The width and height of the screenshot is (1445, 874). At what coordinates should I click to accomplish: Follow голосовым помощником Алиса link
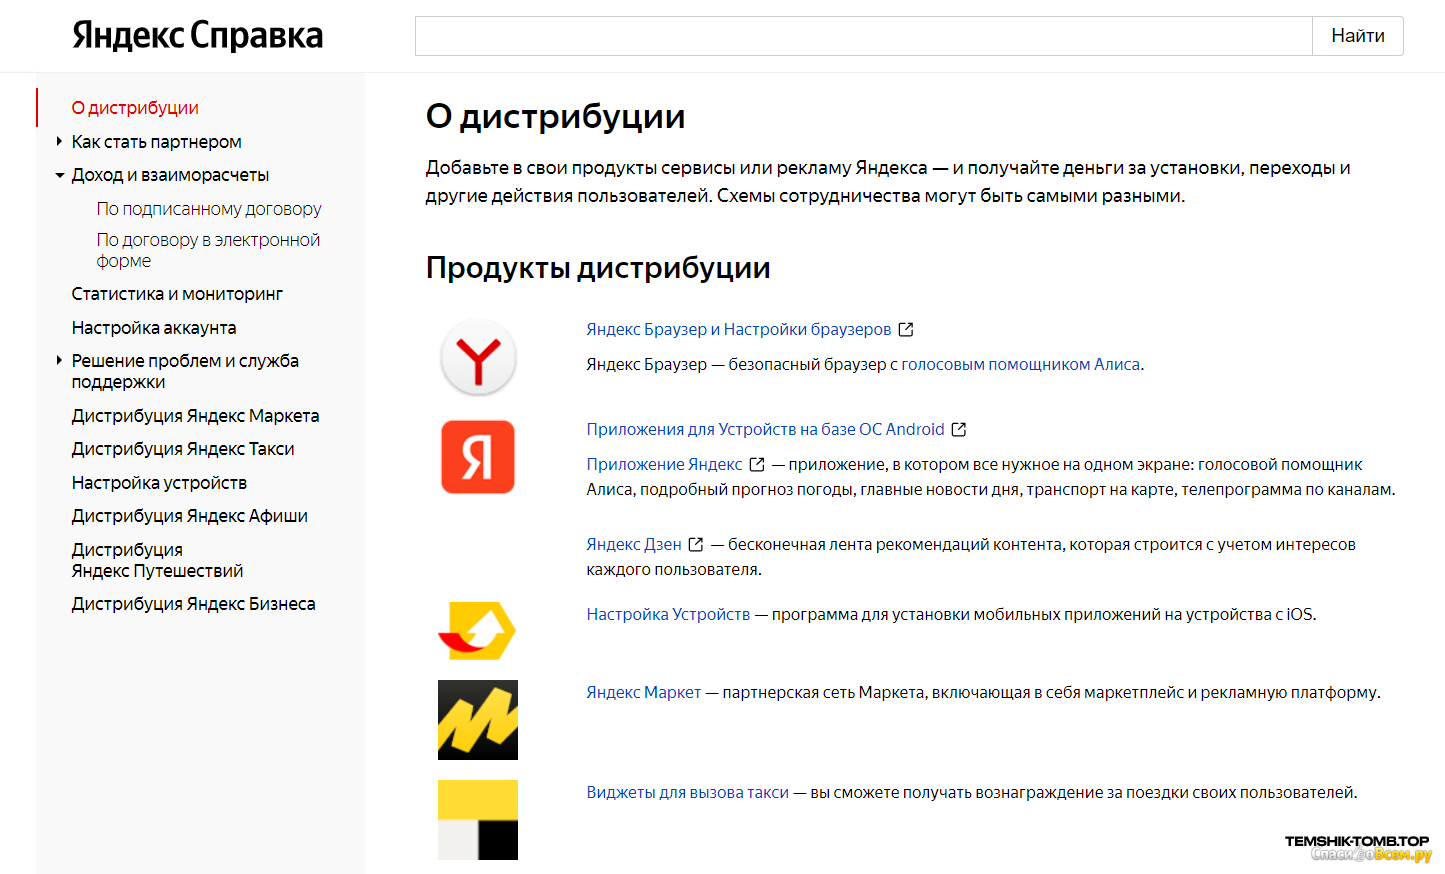coord(1021,364)
